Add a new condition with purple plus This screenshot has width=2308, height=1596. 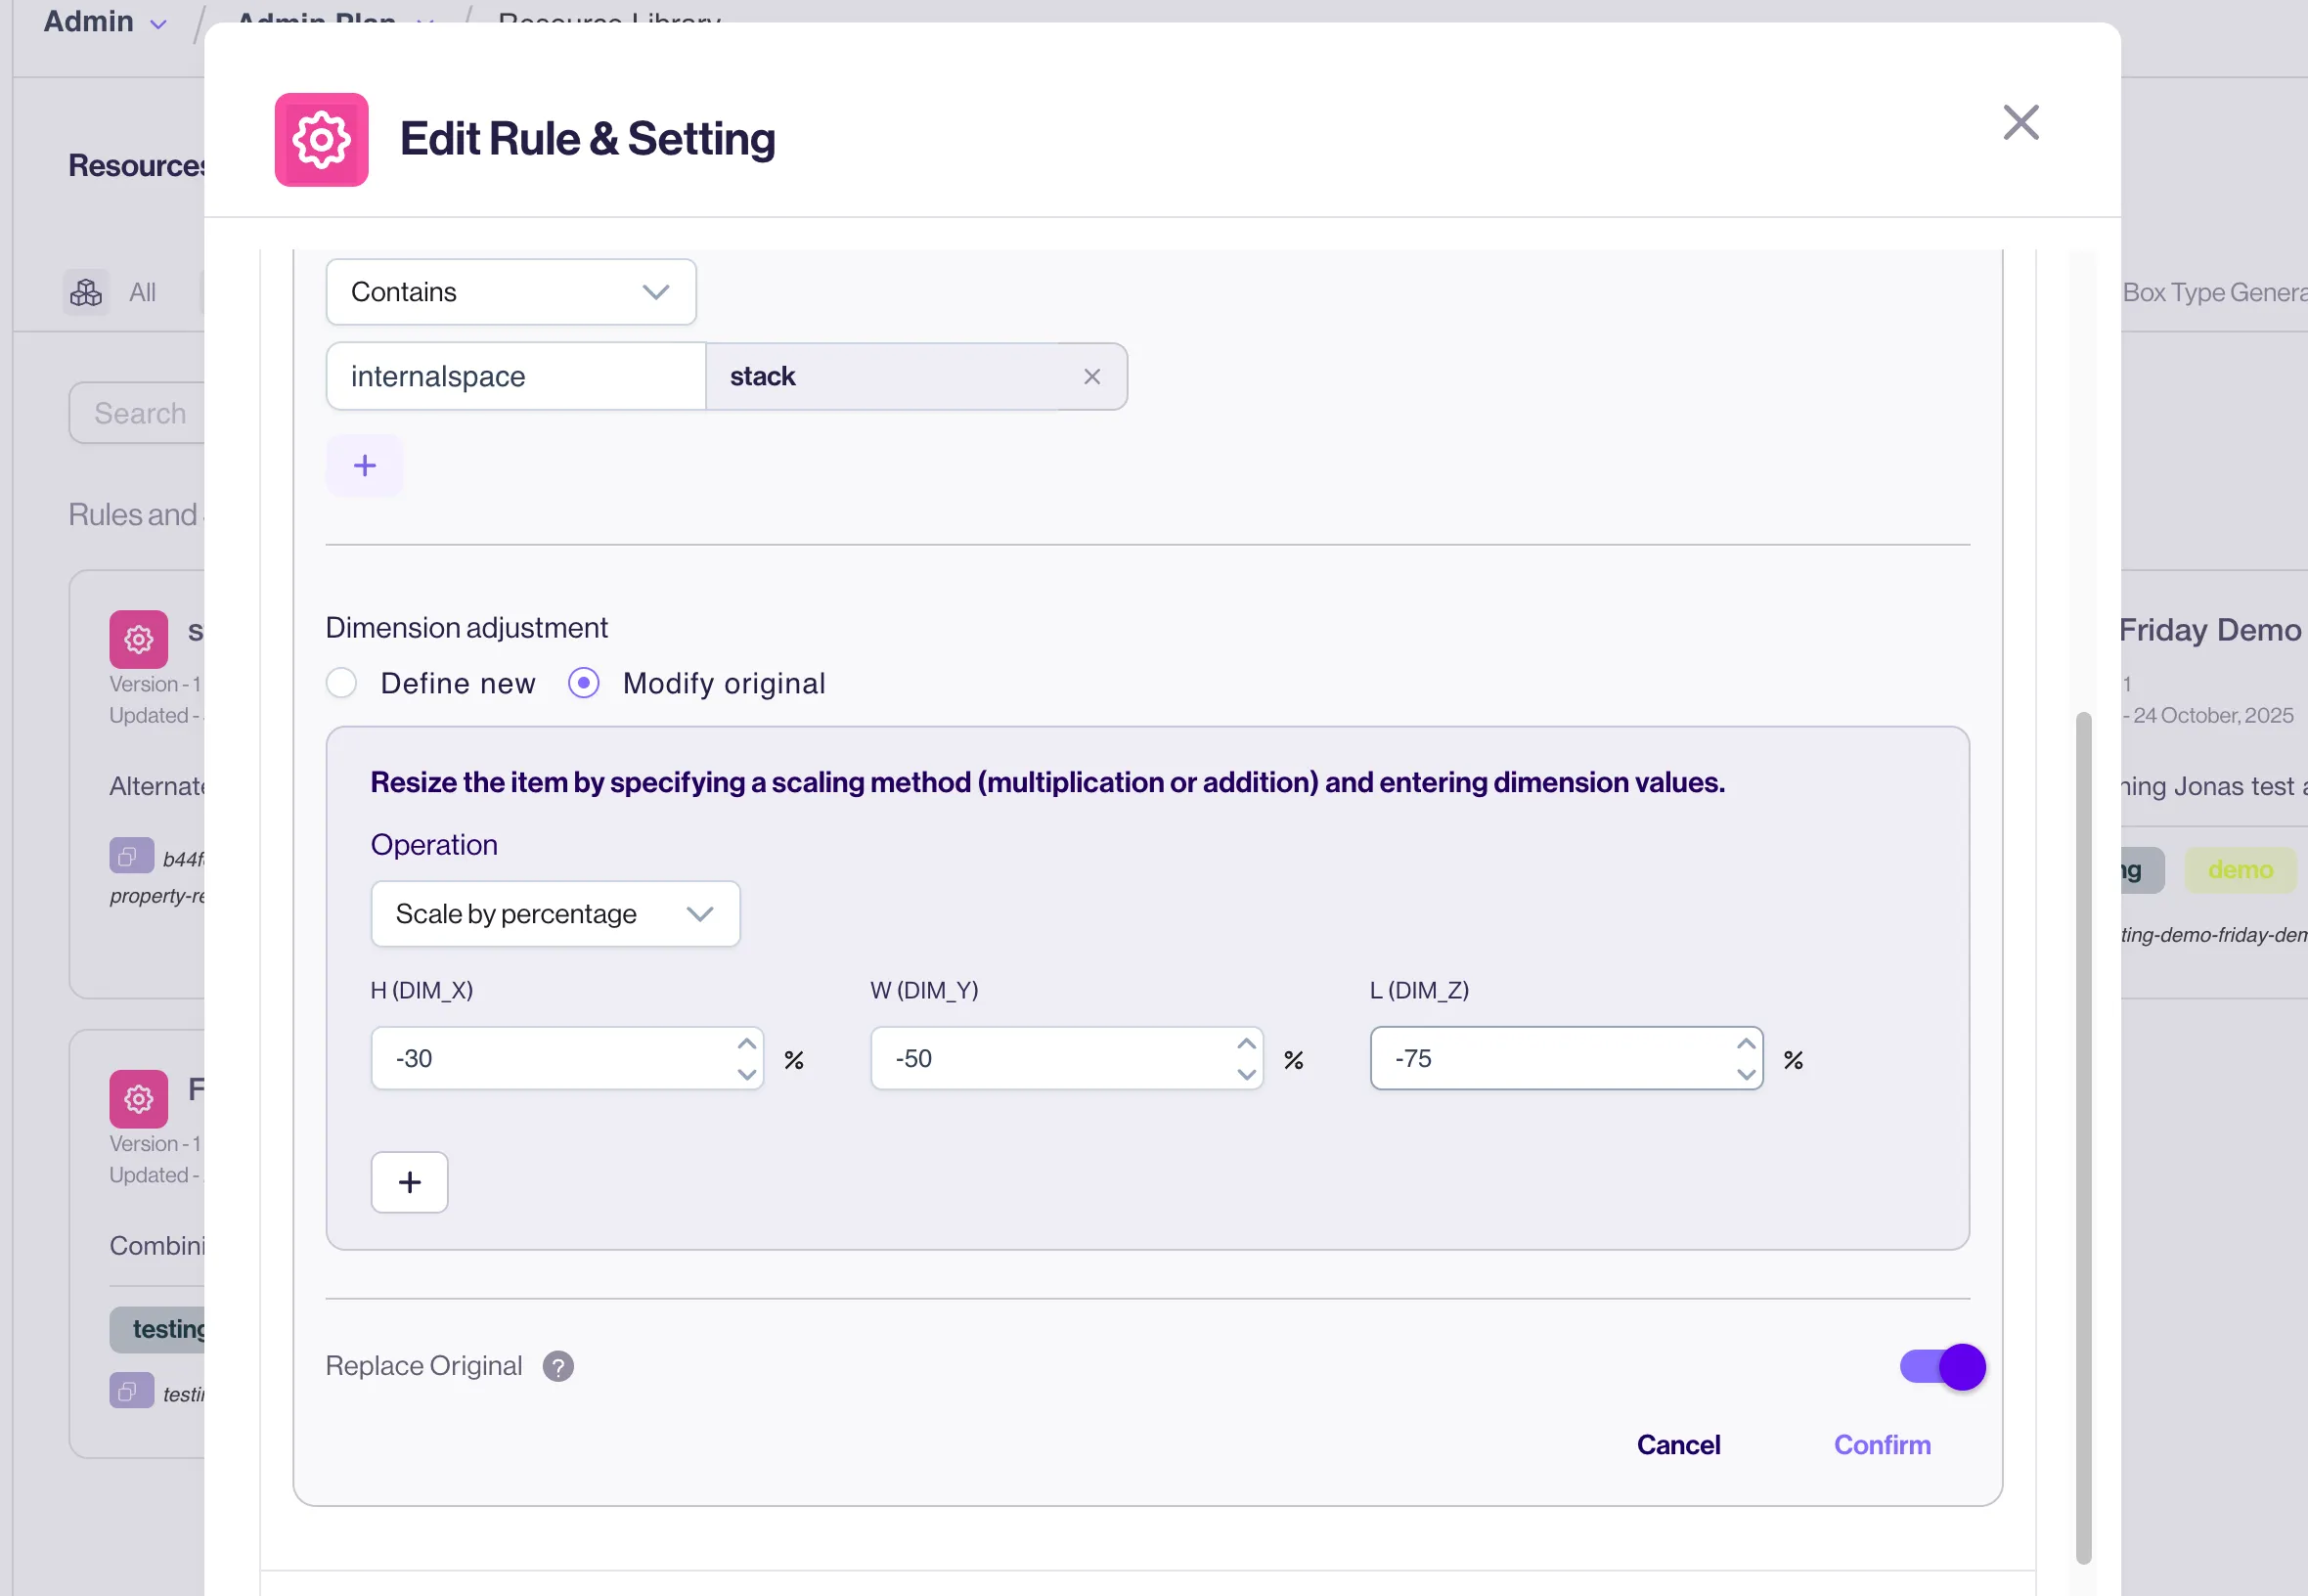(365, 466)
